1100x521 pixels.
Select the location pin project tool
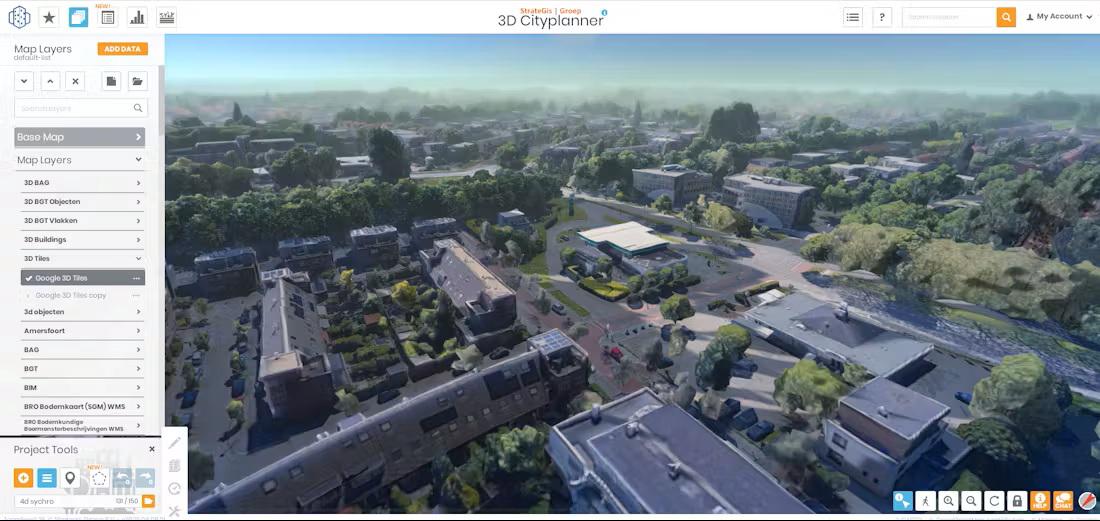pyautogui.click(x=70, y=479)
